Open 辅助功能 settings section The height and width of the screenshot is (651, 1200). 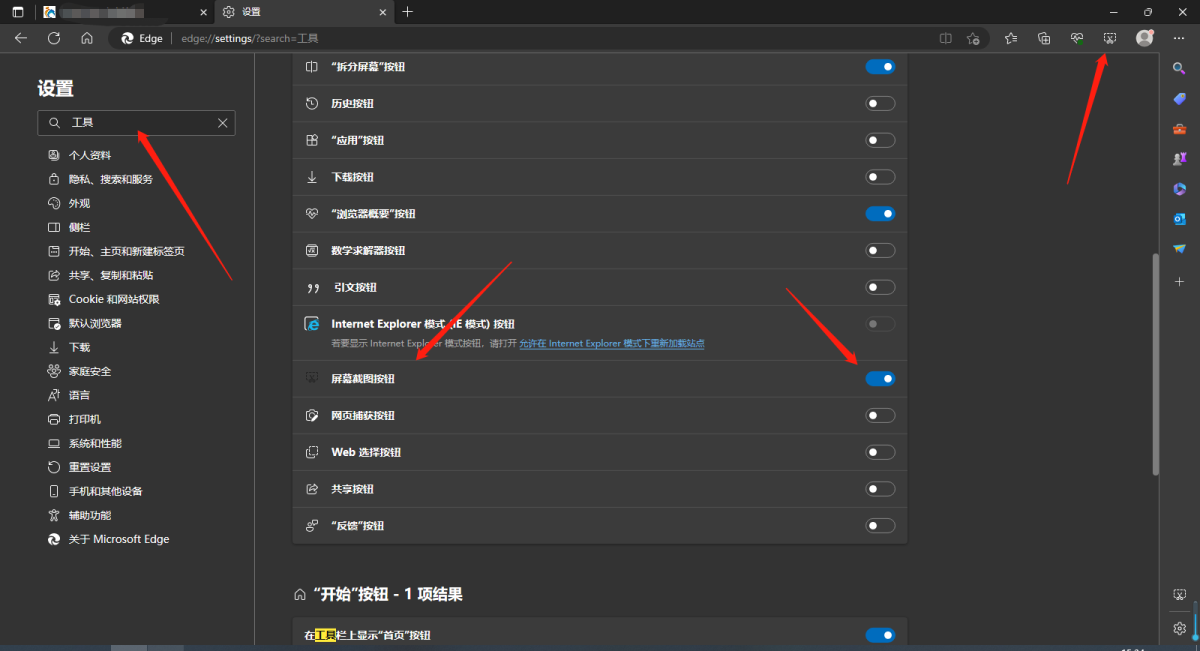point(80,515)
